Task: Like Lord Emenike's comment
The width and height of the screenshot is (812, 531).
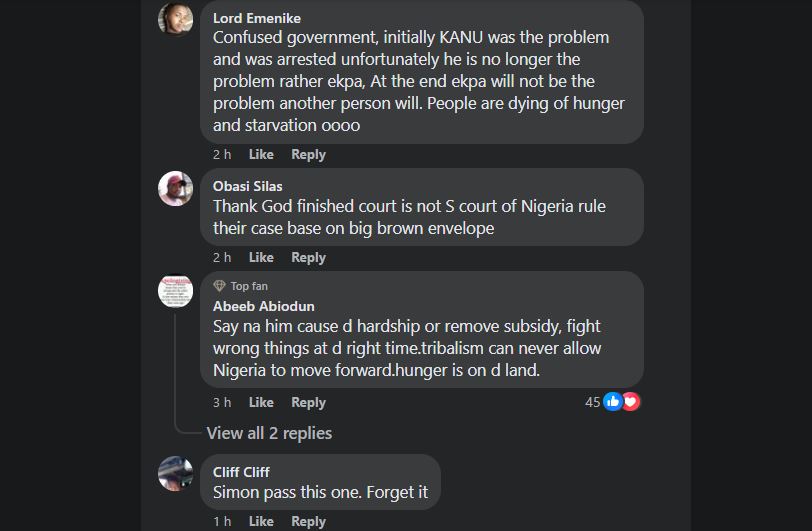Action: coord(261,154)
